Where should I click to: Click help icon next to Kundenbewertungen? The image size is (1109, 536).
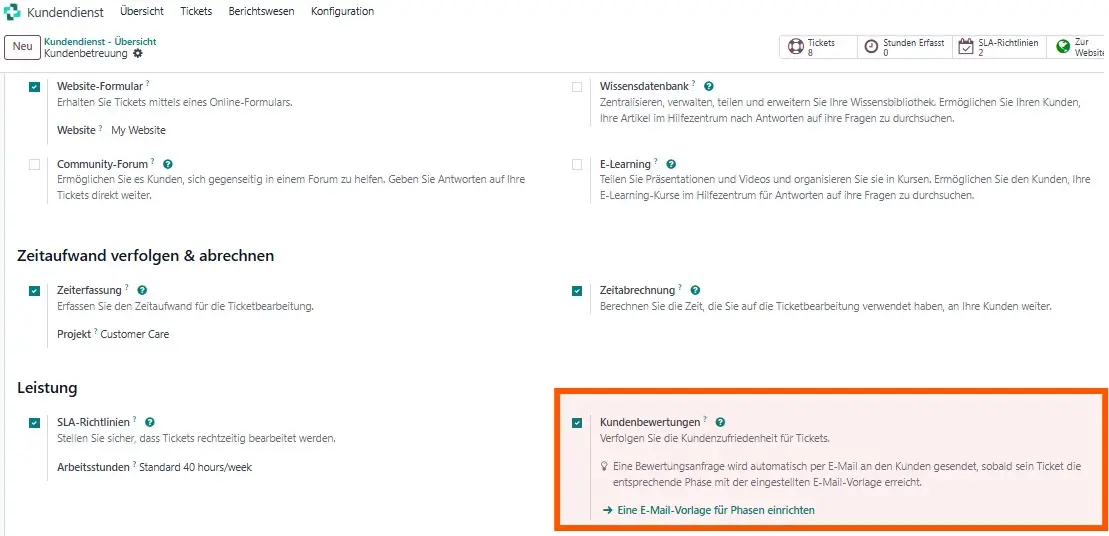pyautogui.click(x=720, y=422)
